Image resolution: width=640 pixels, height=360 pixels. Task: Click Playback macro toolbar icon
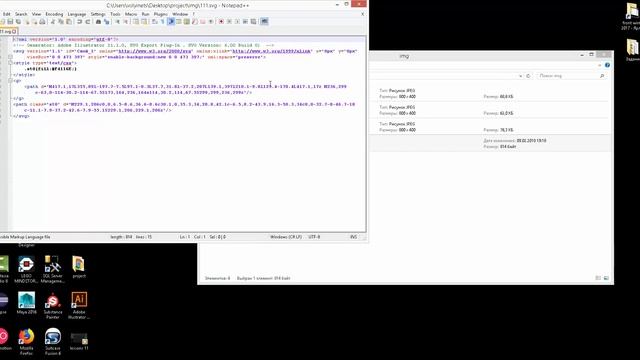[237, 21]
